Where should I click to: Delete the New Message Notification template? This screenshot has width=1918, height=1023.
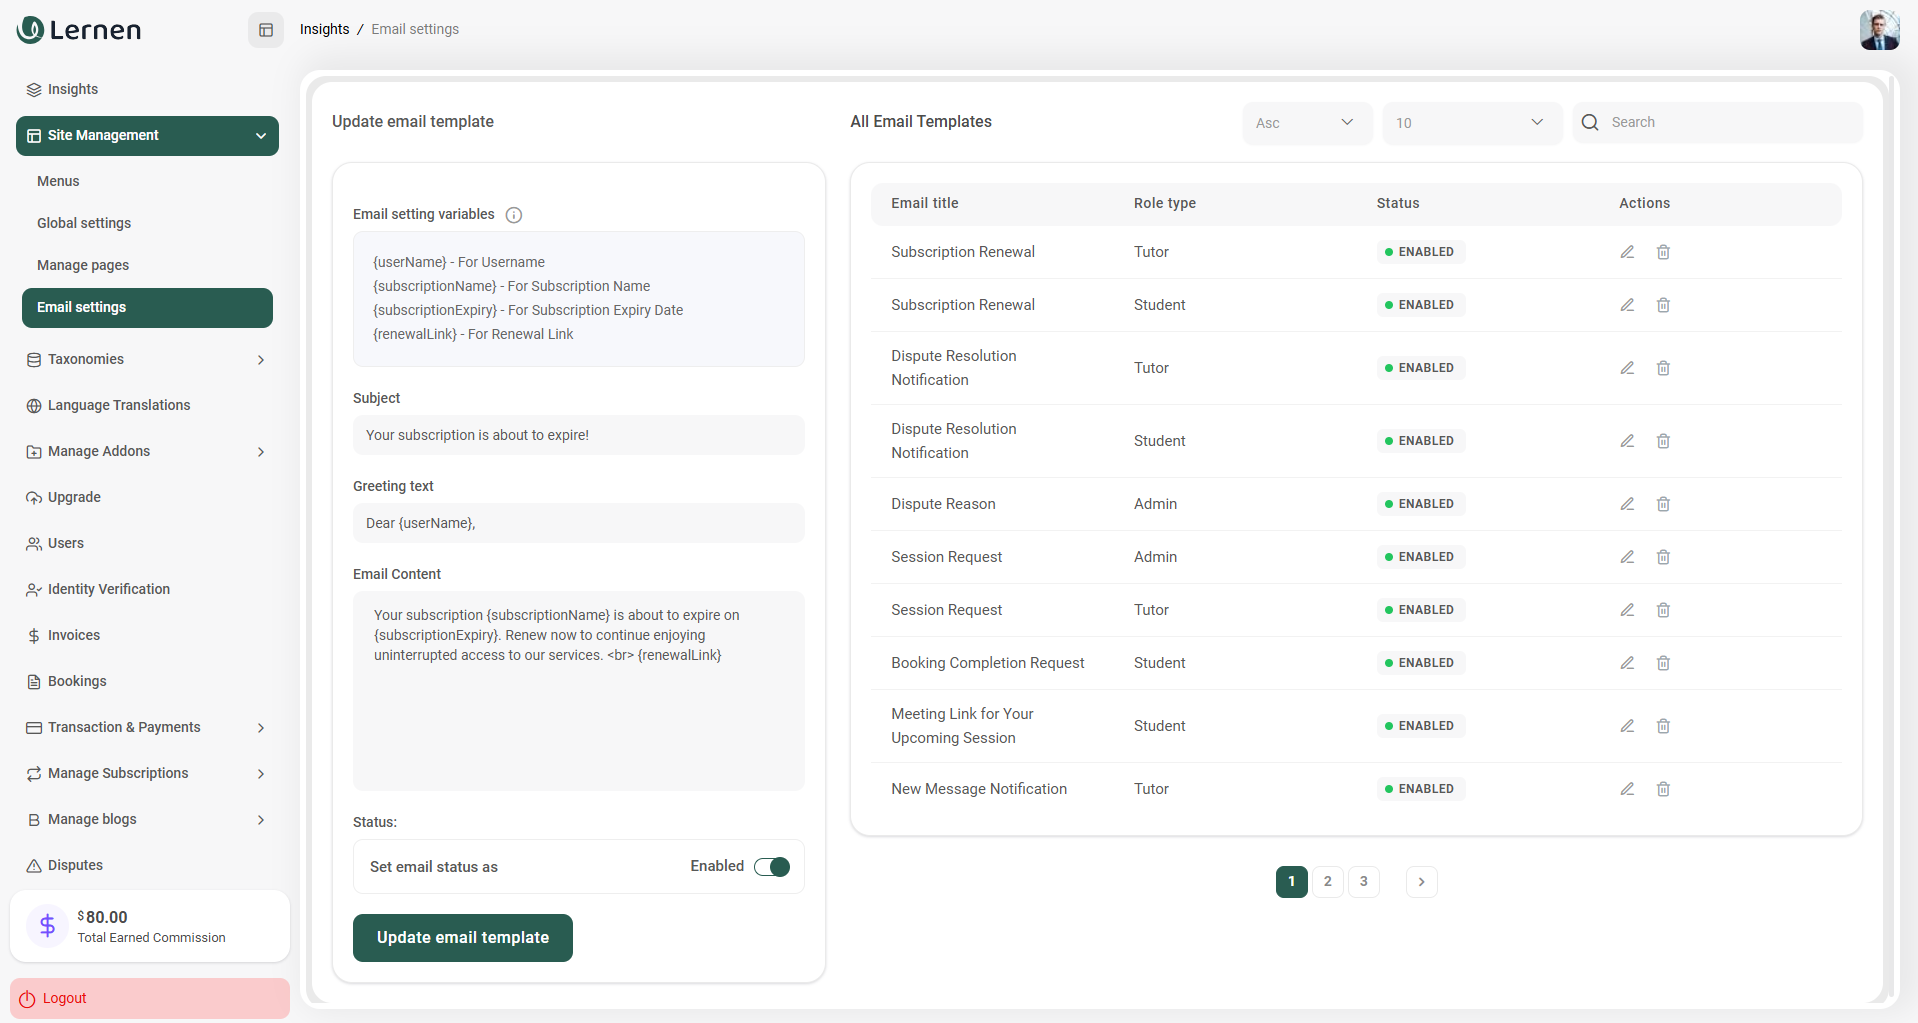click(x=1663, y=789)
